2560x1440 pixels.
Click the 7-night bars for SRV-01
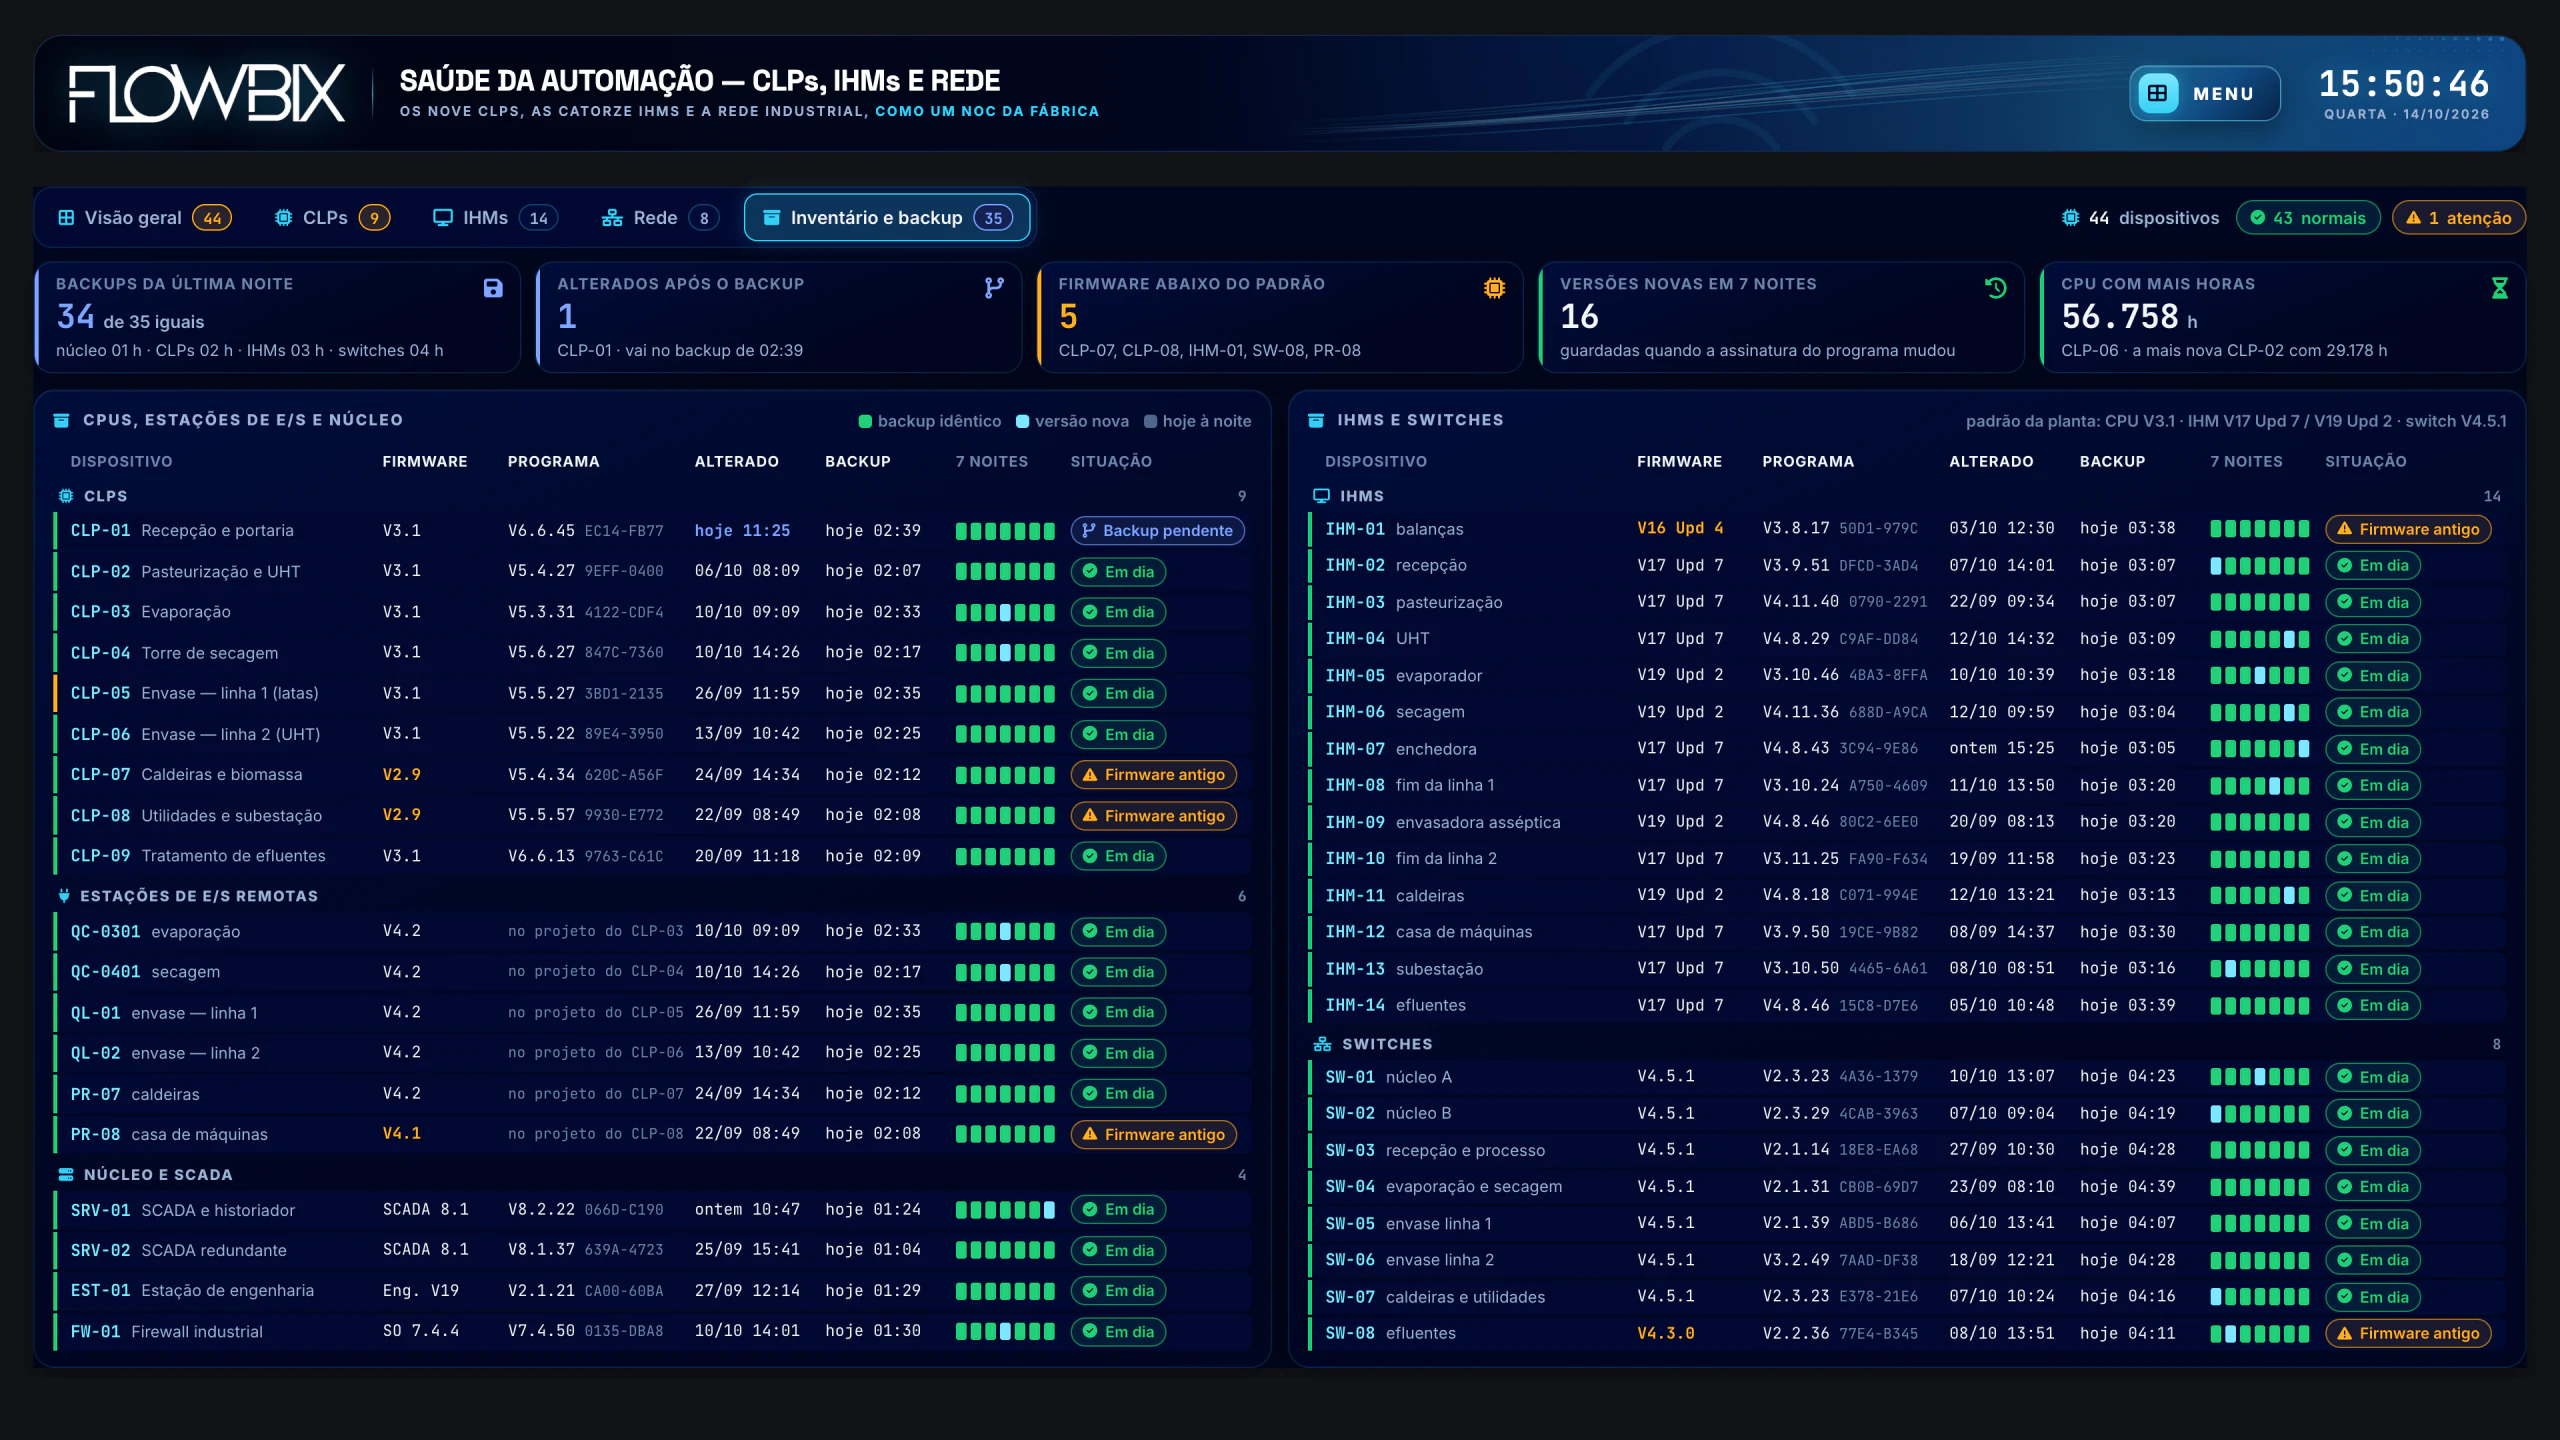[1005, 1210]
